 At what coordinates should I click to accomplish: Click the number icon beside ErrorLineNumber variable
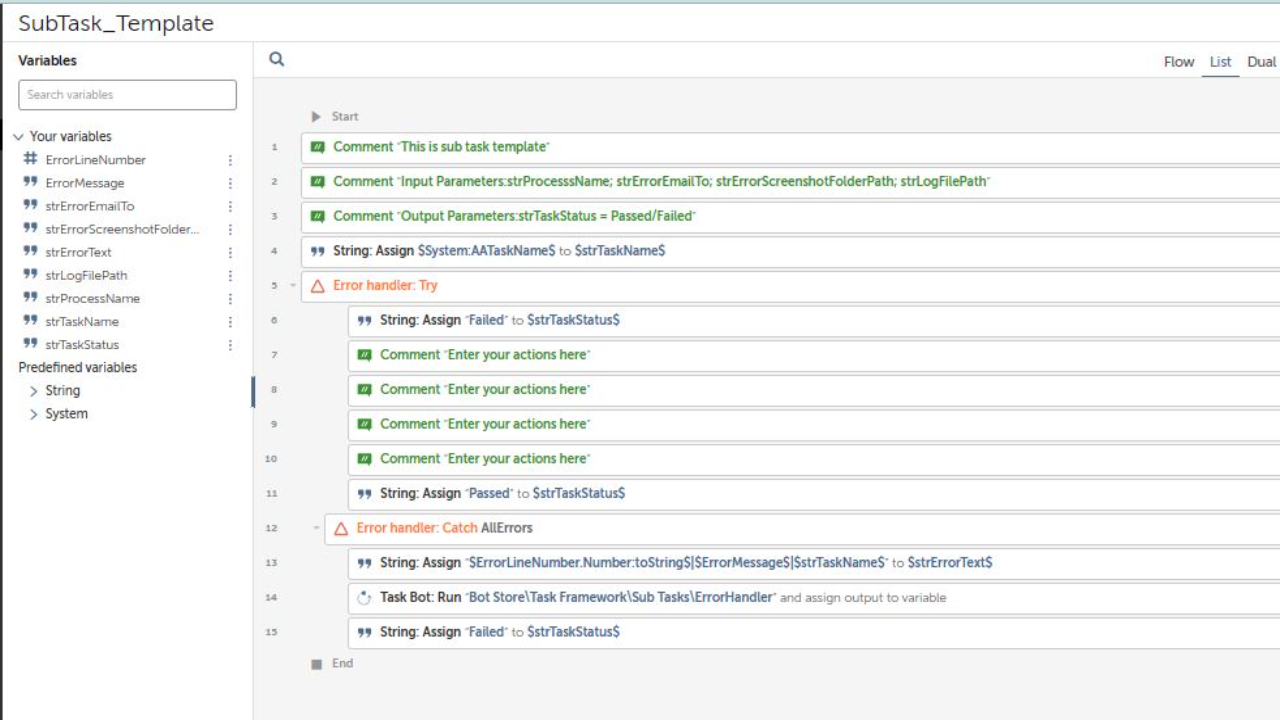coord(30,160)
